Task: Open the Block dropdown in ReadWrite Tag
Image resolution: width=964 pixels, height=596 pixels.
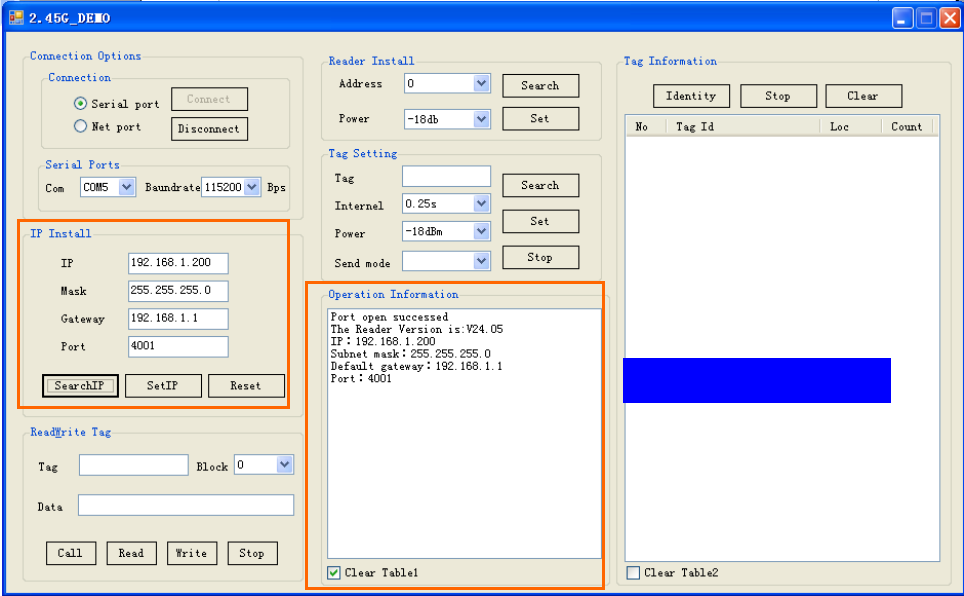Action: click(284, 464)
